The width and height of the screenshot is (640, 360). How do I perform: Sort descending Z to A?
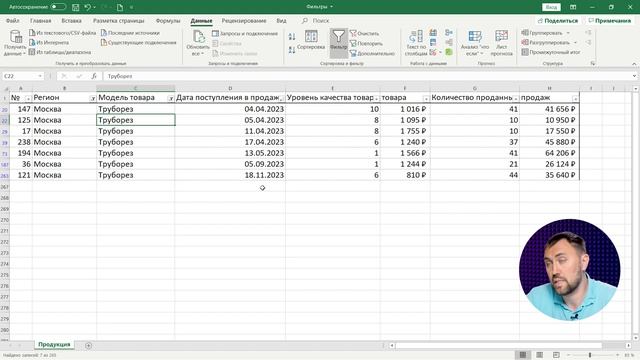[x=292, y=50]
